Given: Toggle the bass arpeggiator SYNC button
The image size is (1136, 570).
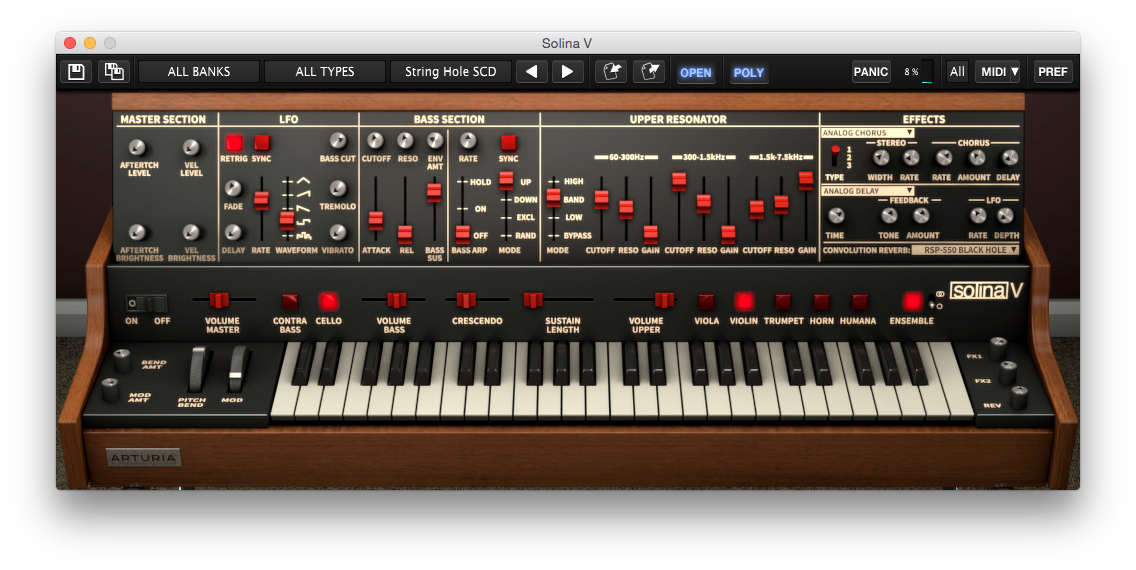Looking at the screenshot, I should point(509,142).
